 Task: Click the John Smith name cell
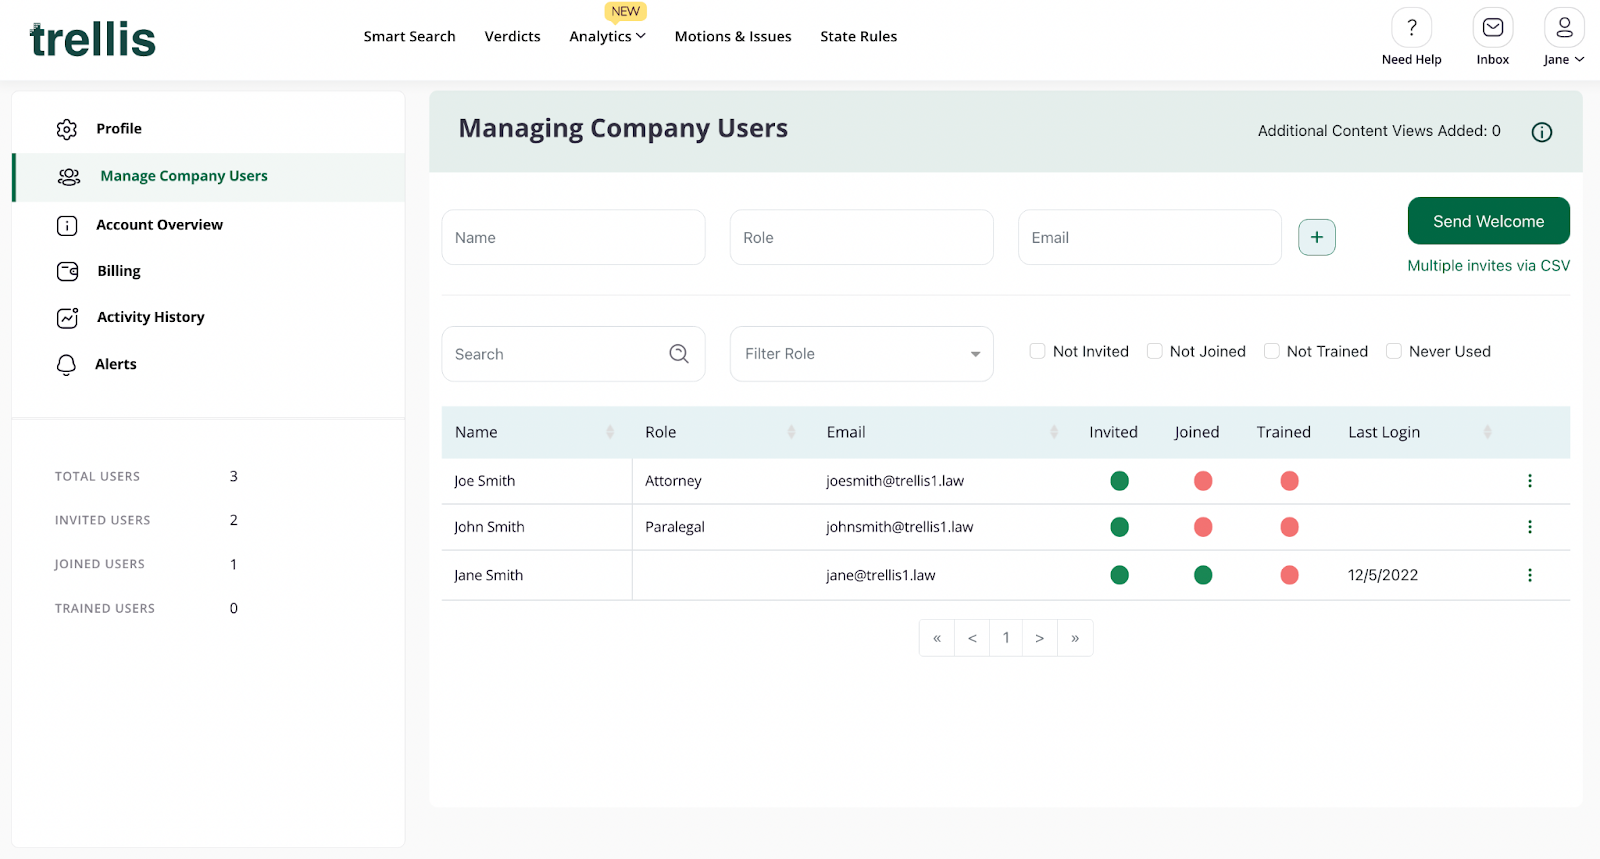(x=489, y=527)
